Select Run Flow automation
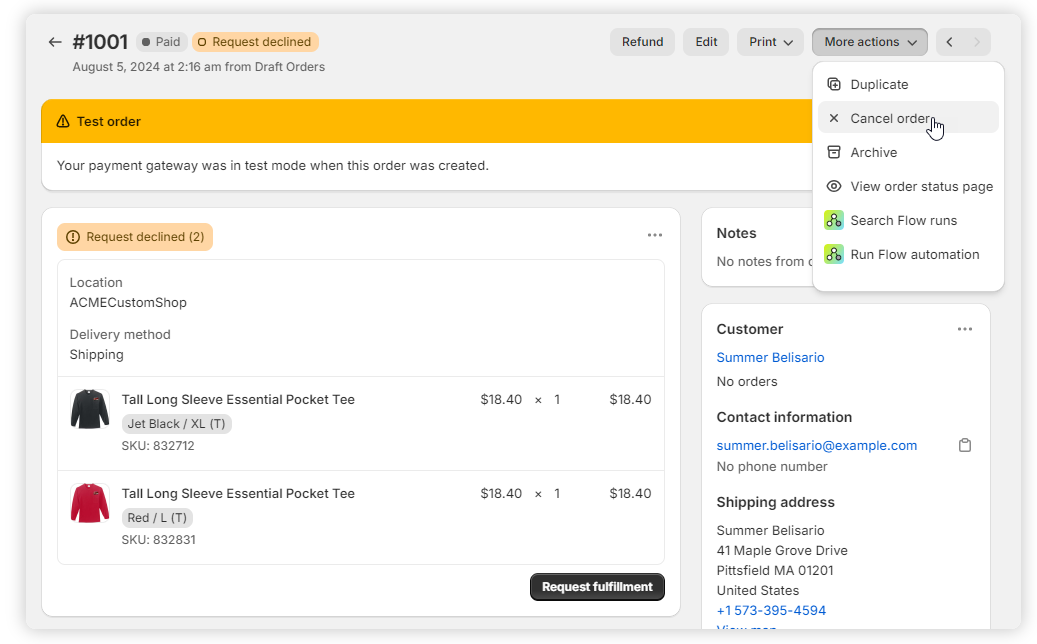Image resolution: width=1037 pixels, height=644 pixels. [x=913, y=254]
